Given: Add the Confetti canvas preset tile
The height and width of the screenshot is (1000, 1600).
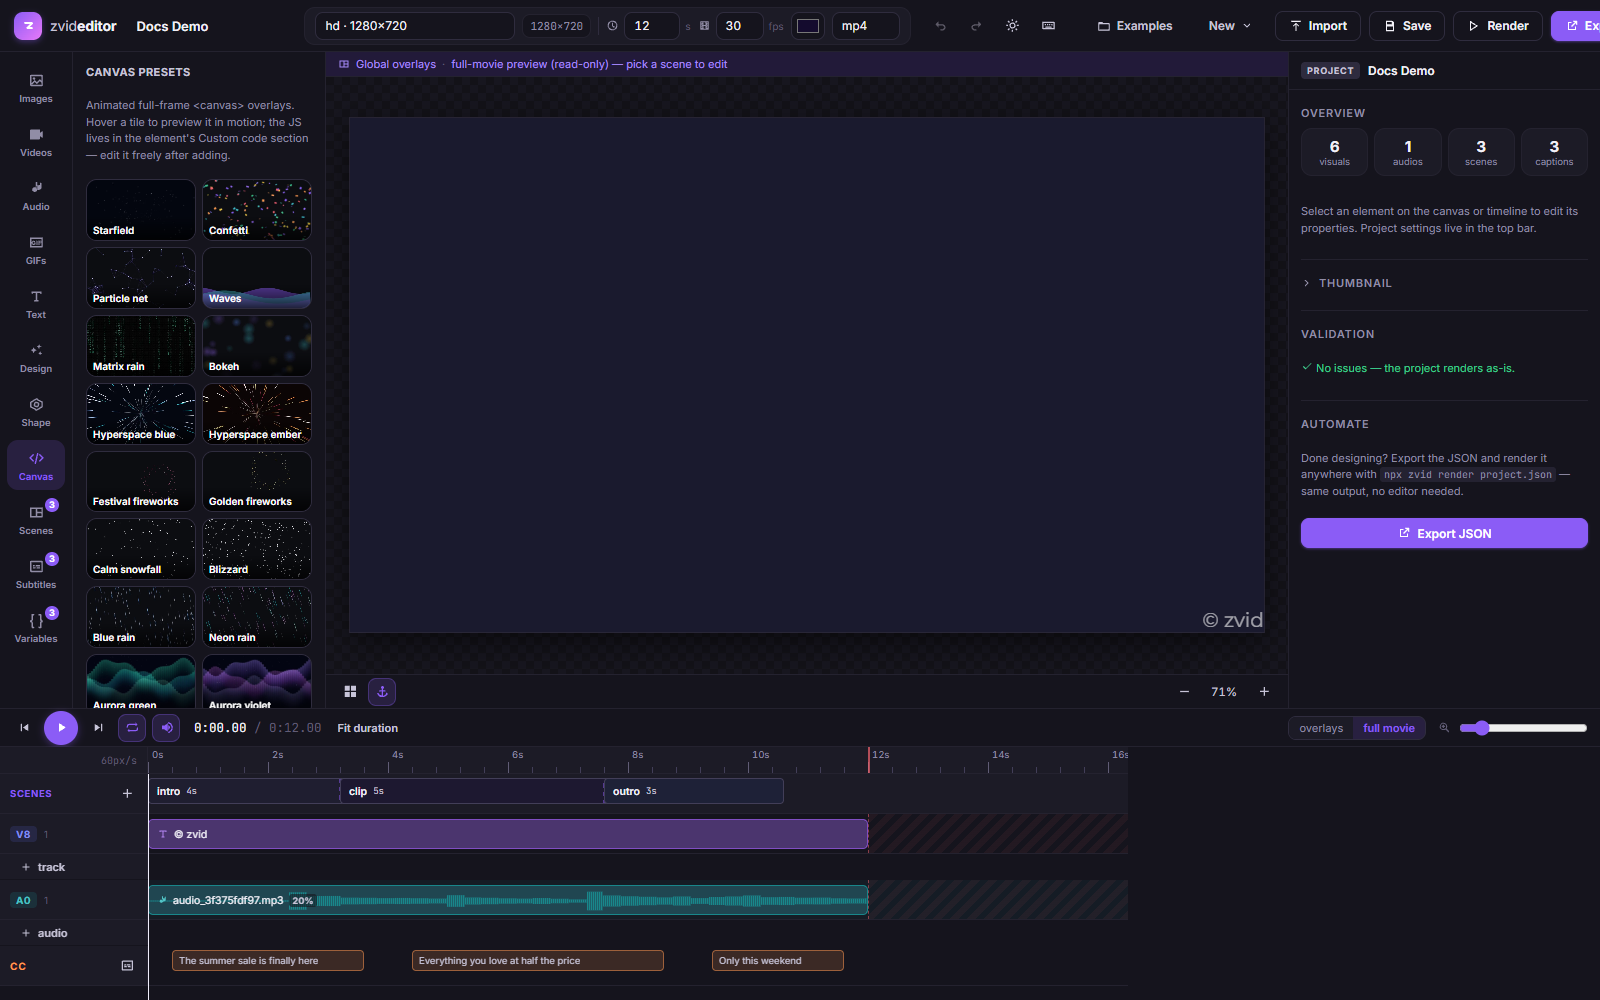Looking at the screenshot, I should [x=257, y=210].
